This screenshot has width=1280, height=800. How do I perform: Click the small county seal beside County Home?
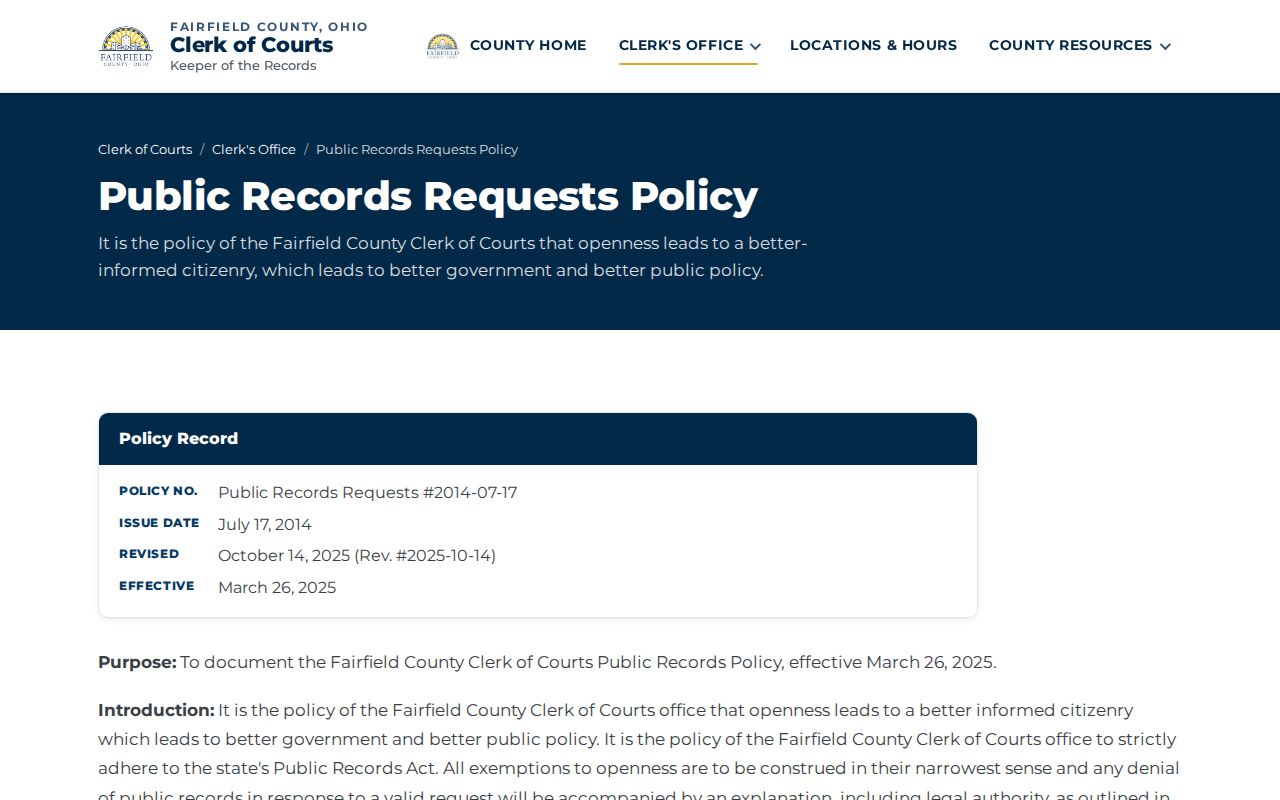442,46
